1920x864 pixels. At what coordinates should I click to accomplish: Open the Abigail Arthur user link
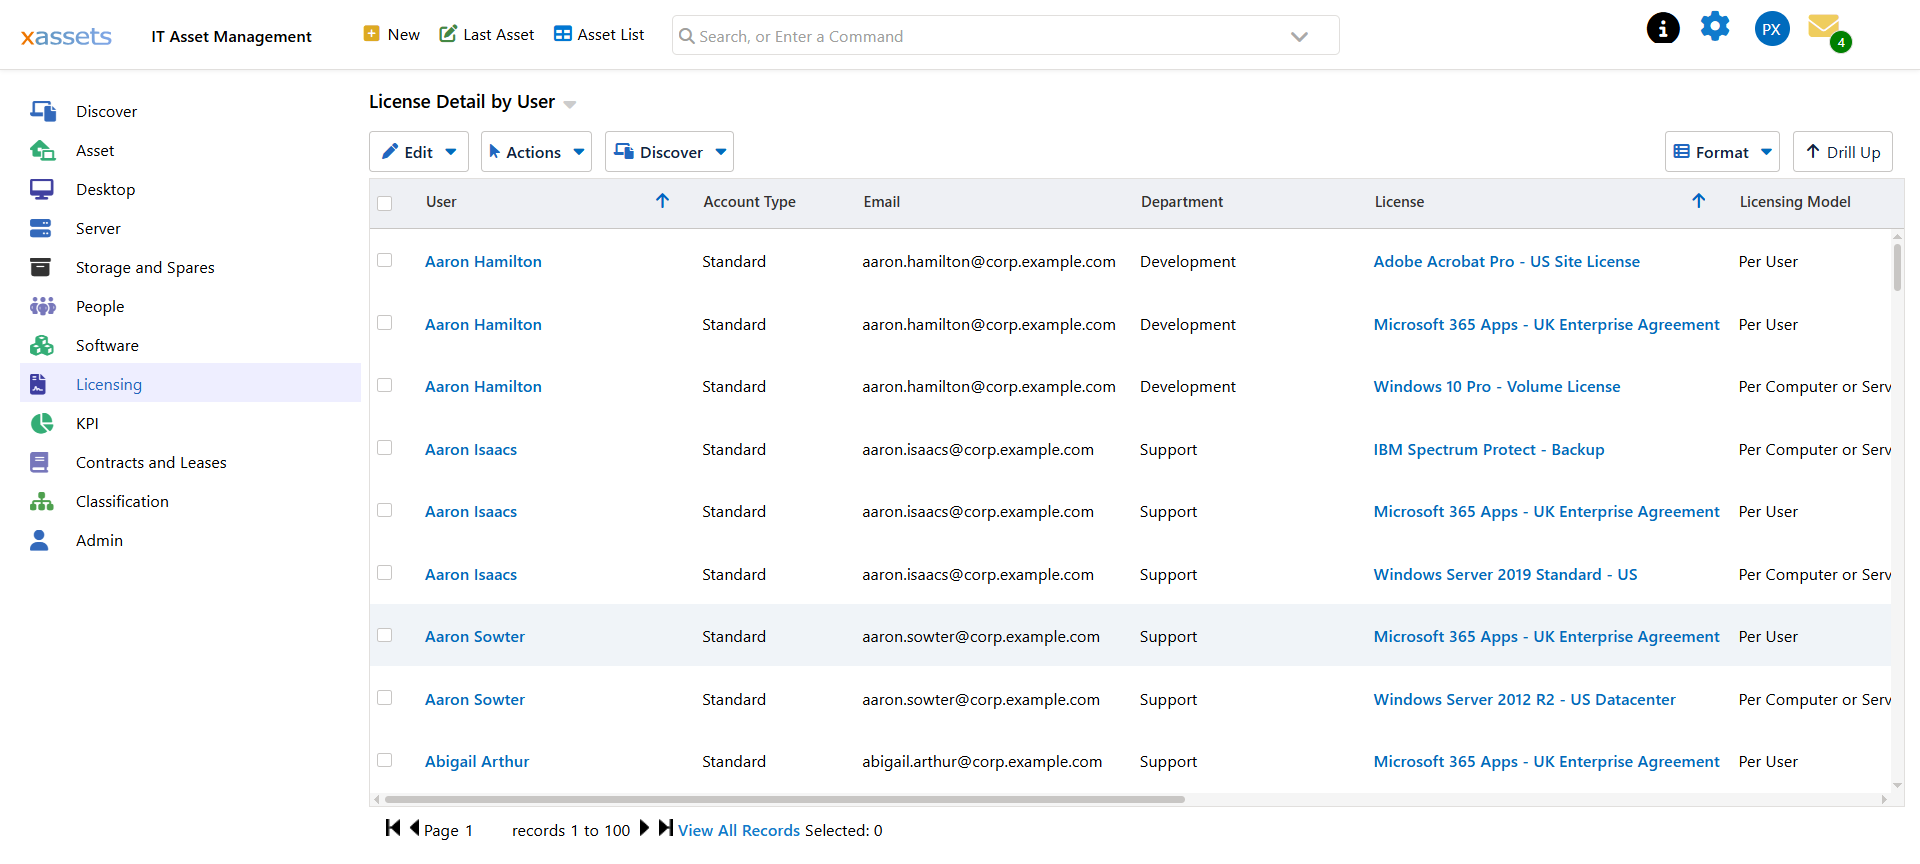(x=477, y=761)
